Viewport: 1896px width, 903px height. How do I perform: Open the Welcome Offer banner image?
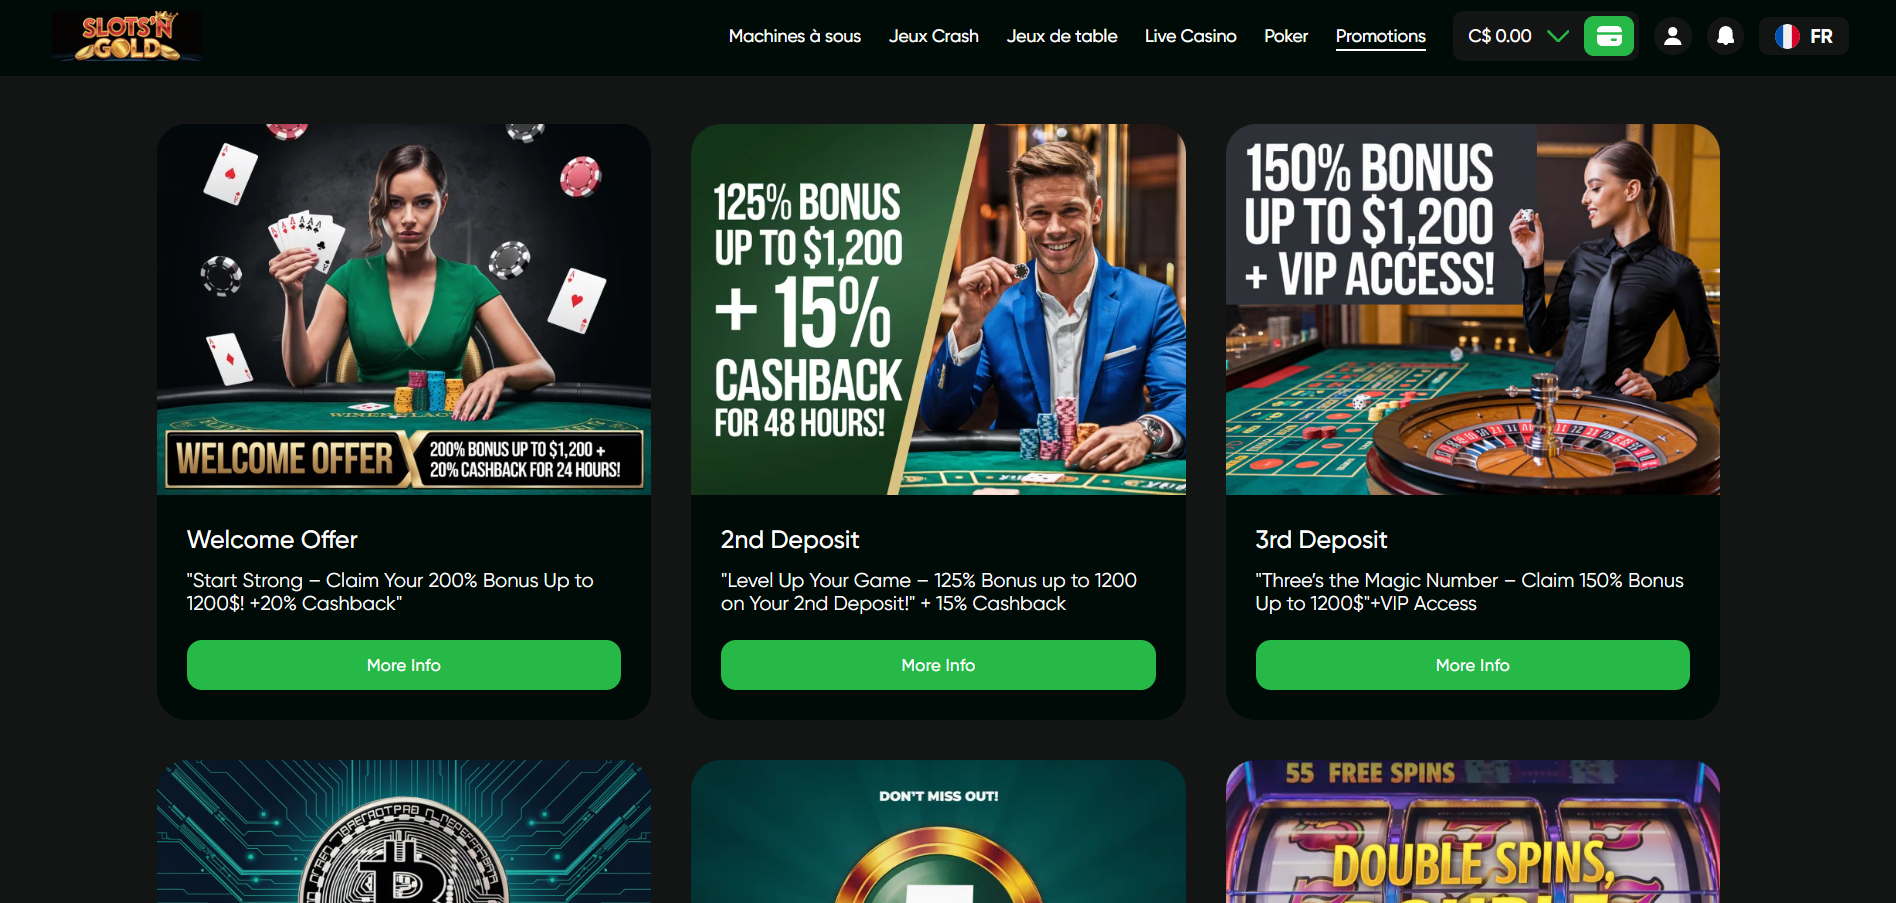pyautogui.click(x=404, y=309)
